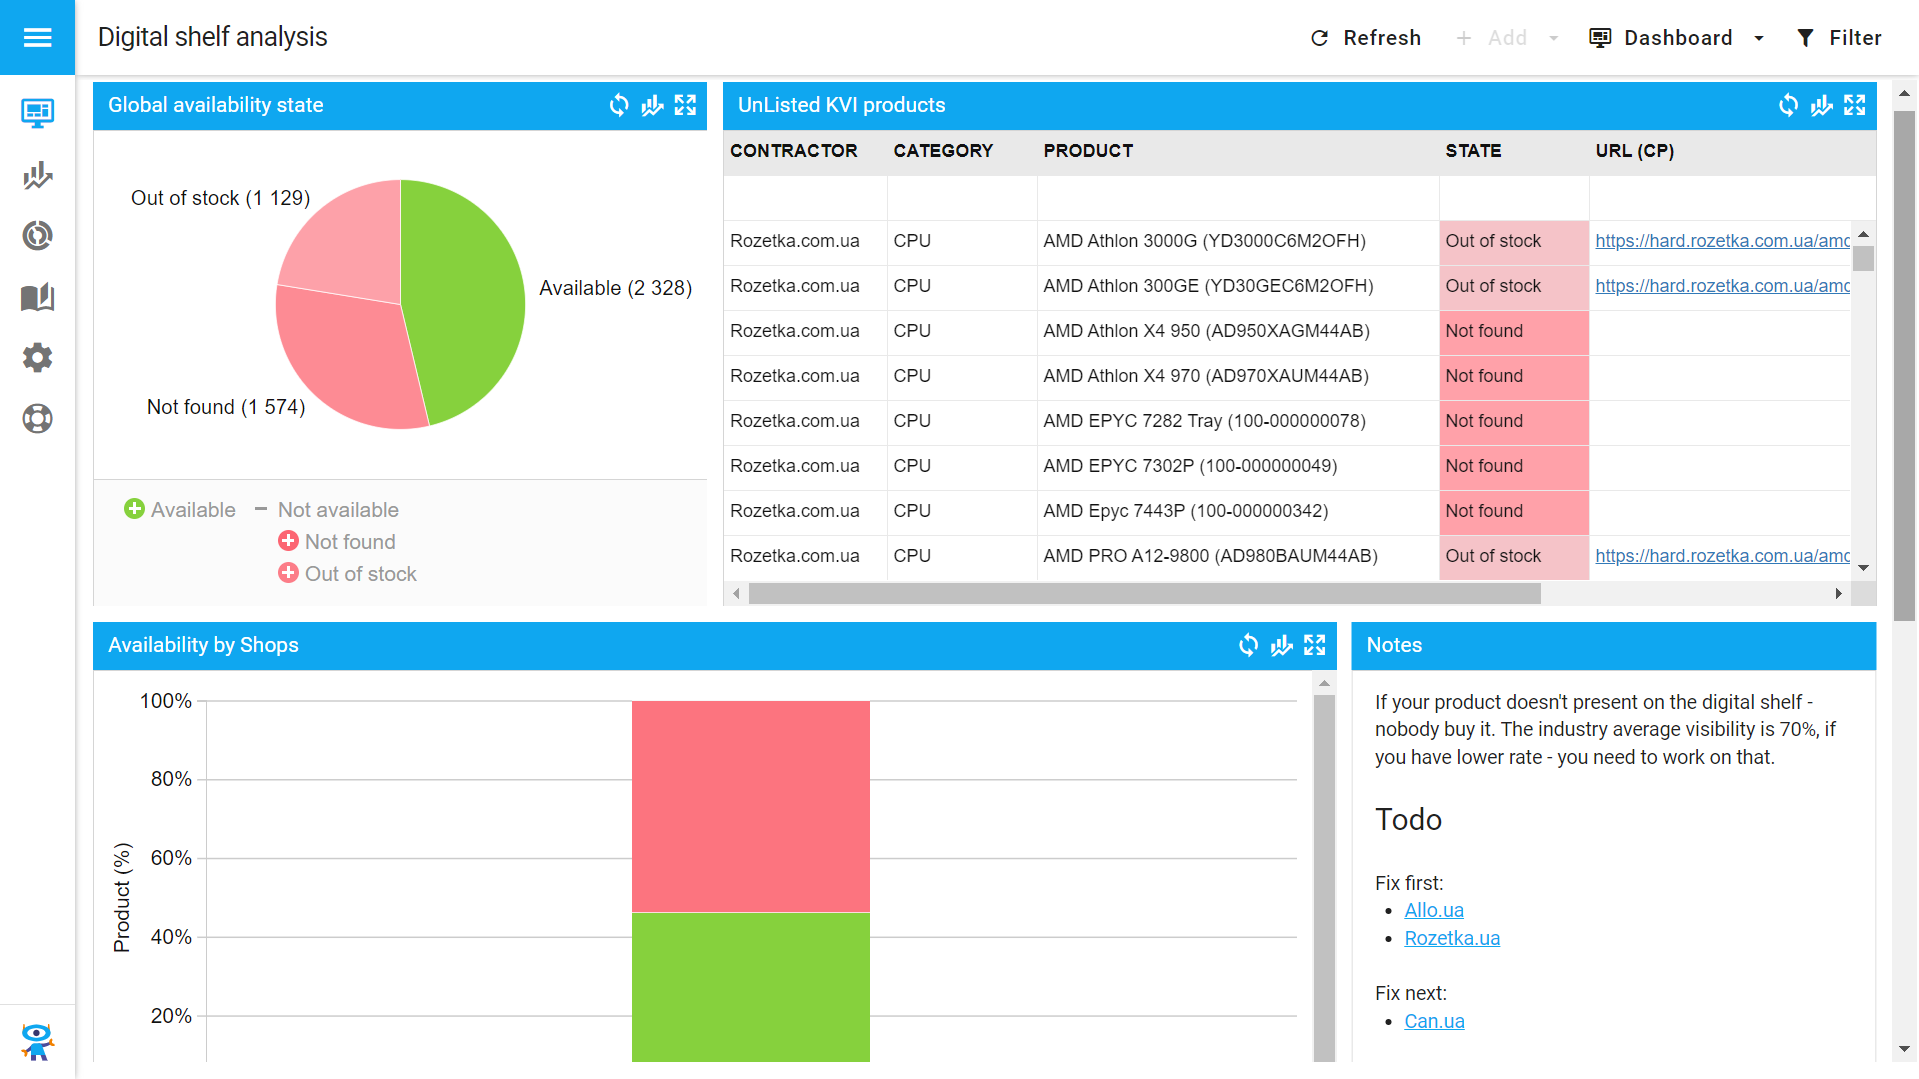Maximize the UnListed KVI products panel
Image resolution: width=1919 pixels, height=1079 pixels.
1854,105
